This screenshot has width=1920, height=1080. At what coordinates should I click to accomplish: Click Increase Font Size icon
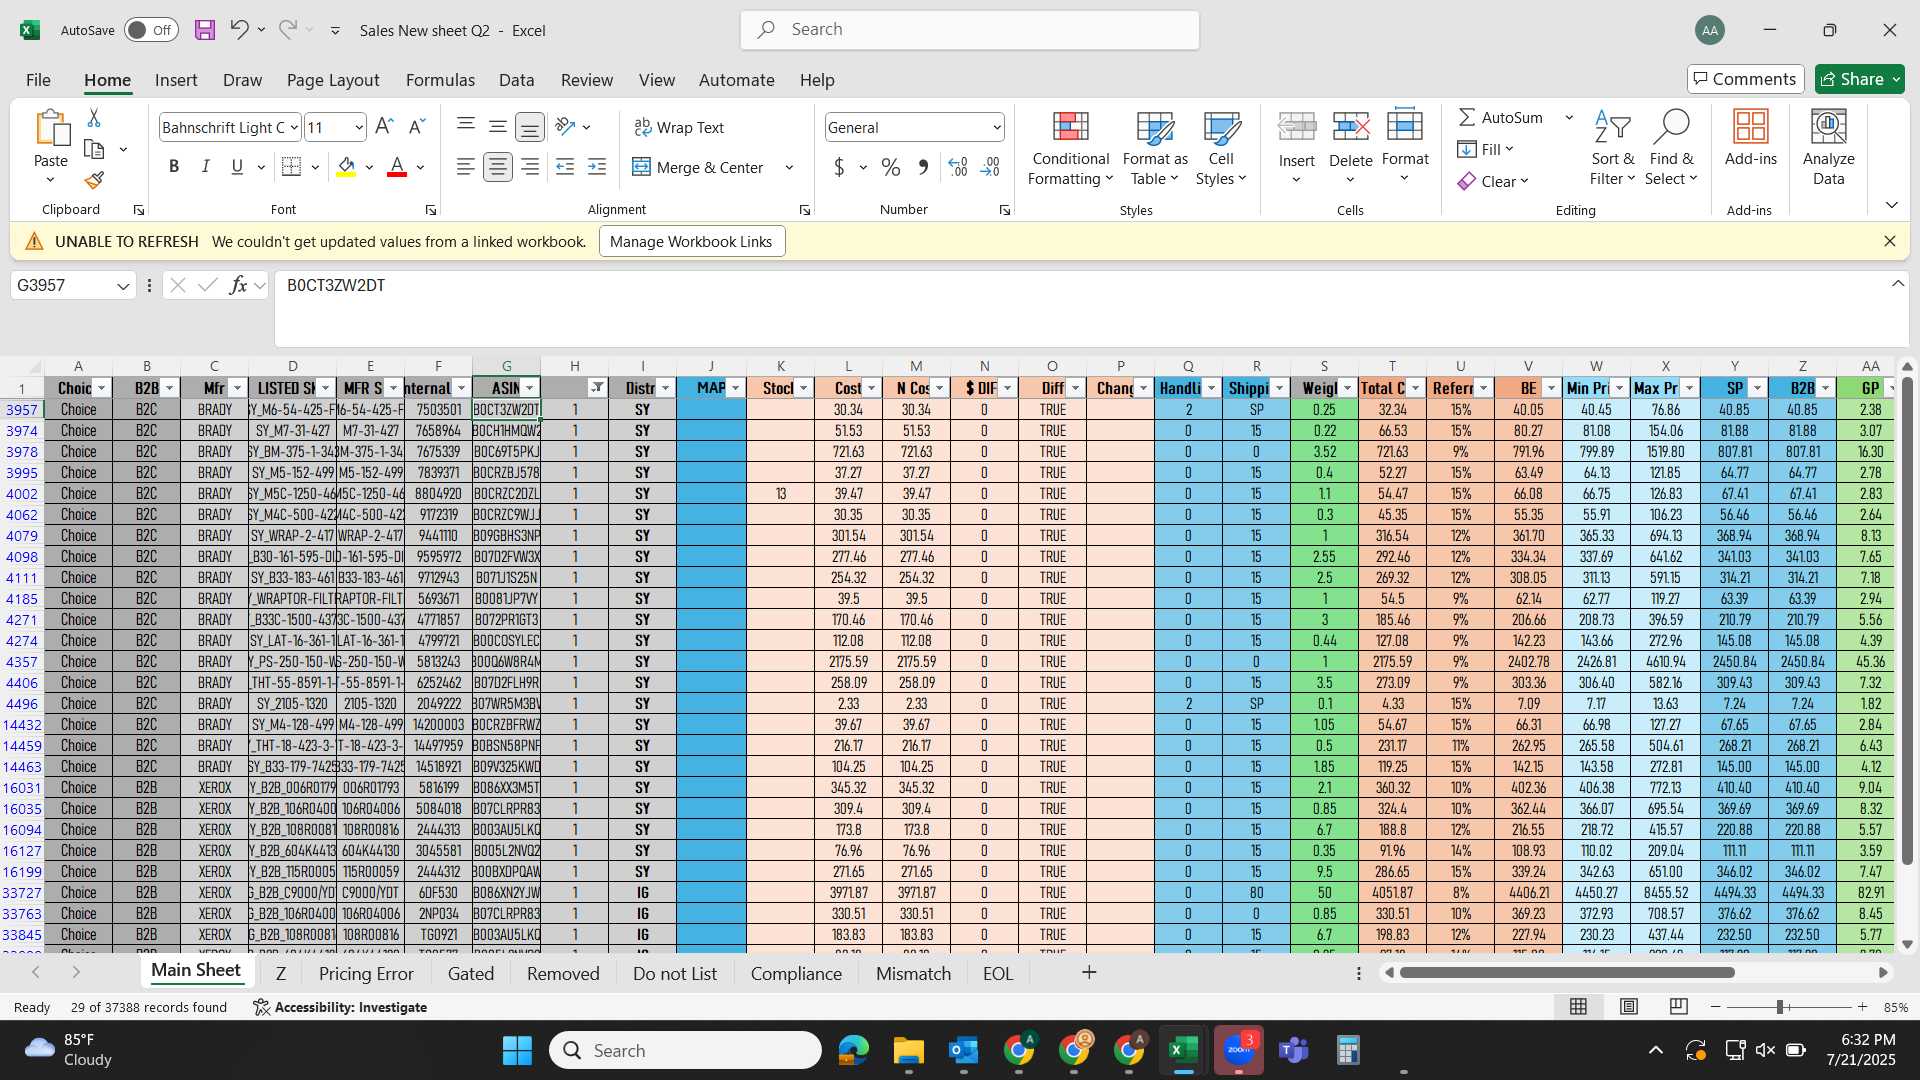pyautogui.click(x=384, y=127)
